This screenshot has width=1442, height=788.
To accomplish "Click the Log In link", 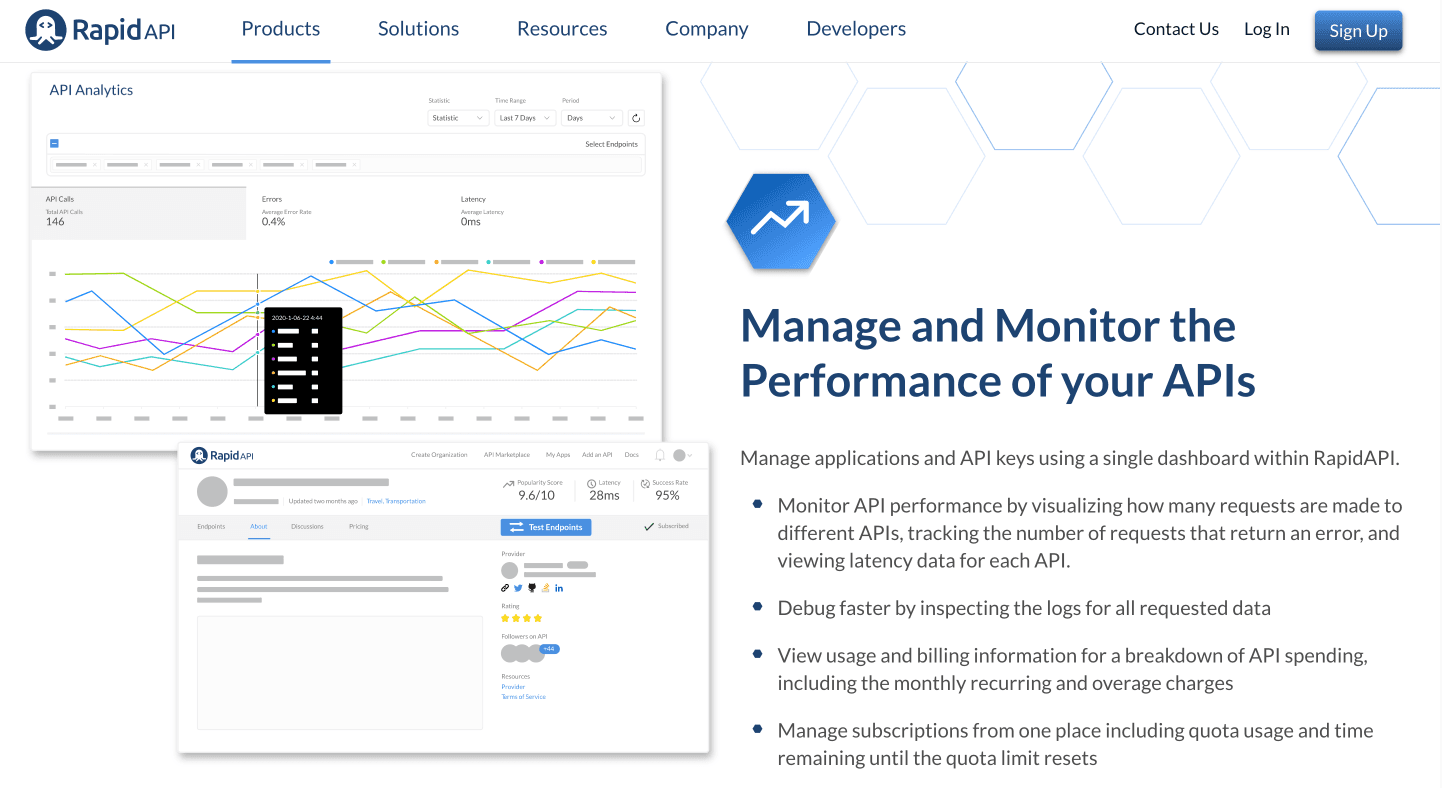I will (1267, 29).
